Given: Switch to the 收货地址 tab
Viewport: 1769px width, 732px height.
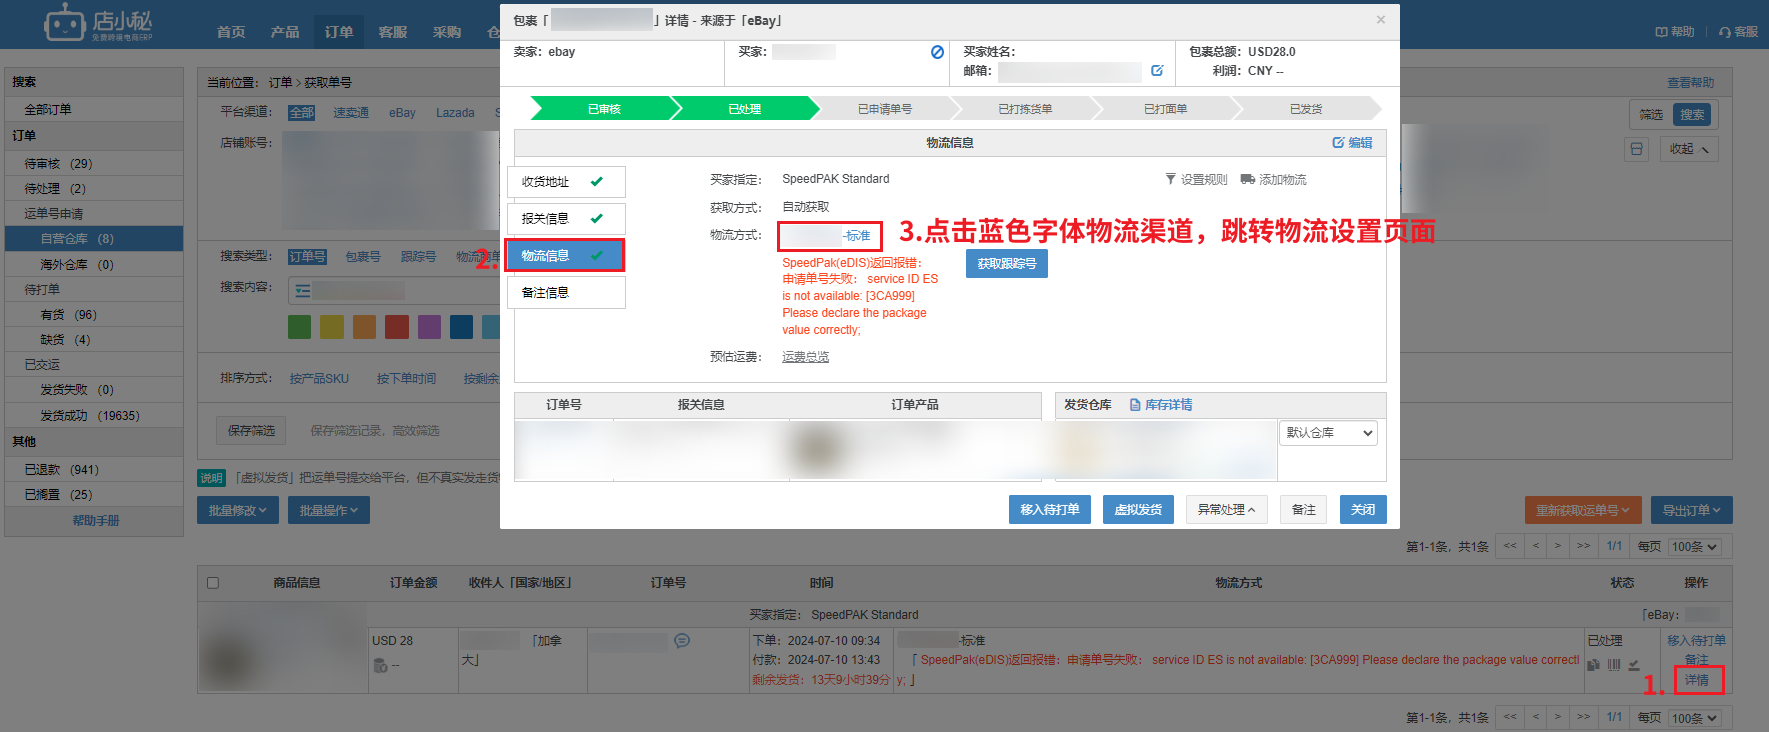Looking at the screenshot, I should 566,182.
